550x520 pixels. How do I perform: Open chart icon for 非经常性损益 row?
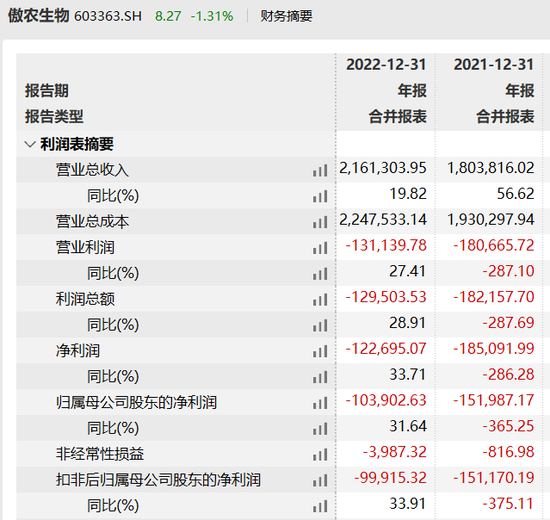tap(320, 455)
